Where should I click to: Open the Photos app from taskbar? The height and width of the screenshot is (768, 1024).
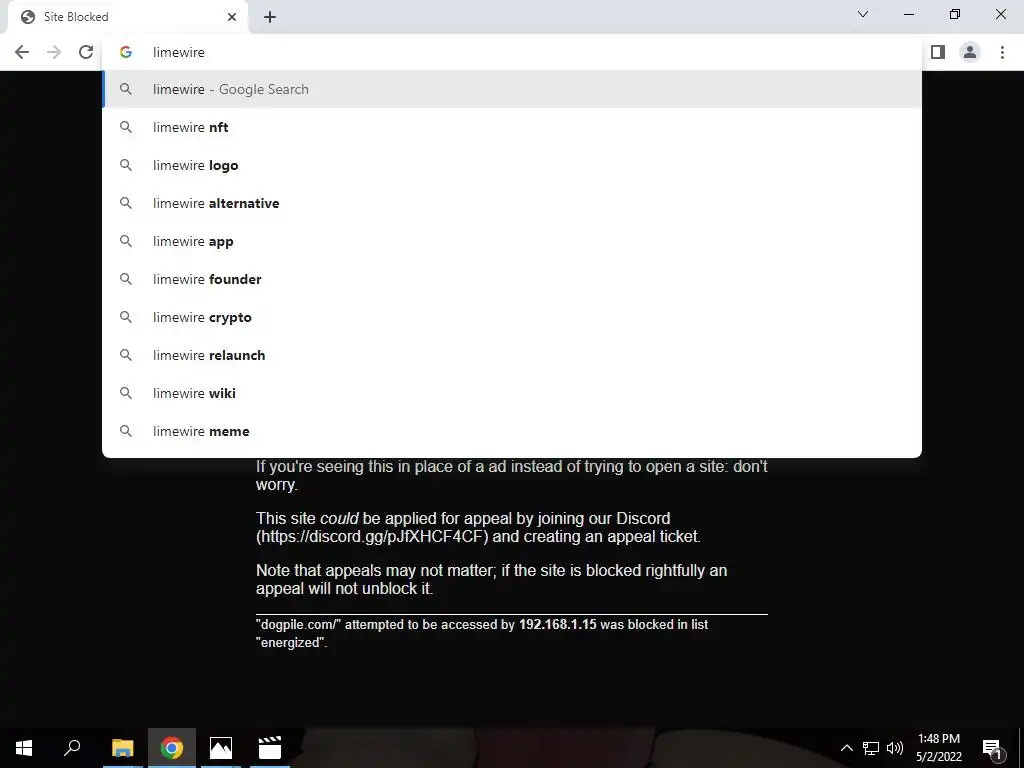tap(221, 748)
